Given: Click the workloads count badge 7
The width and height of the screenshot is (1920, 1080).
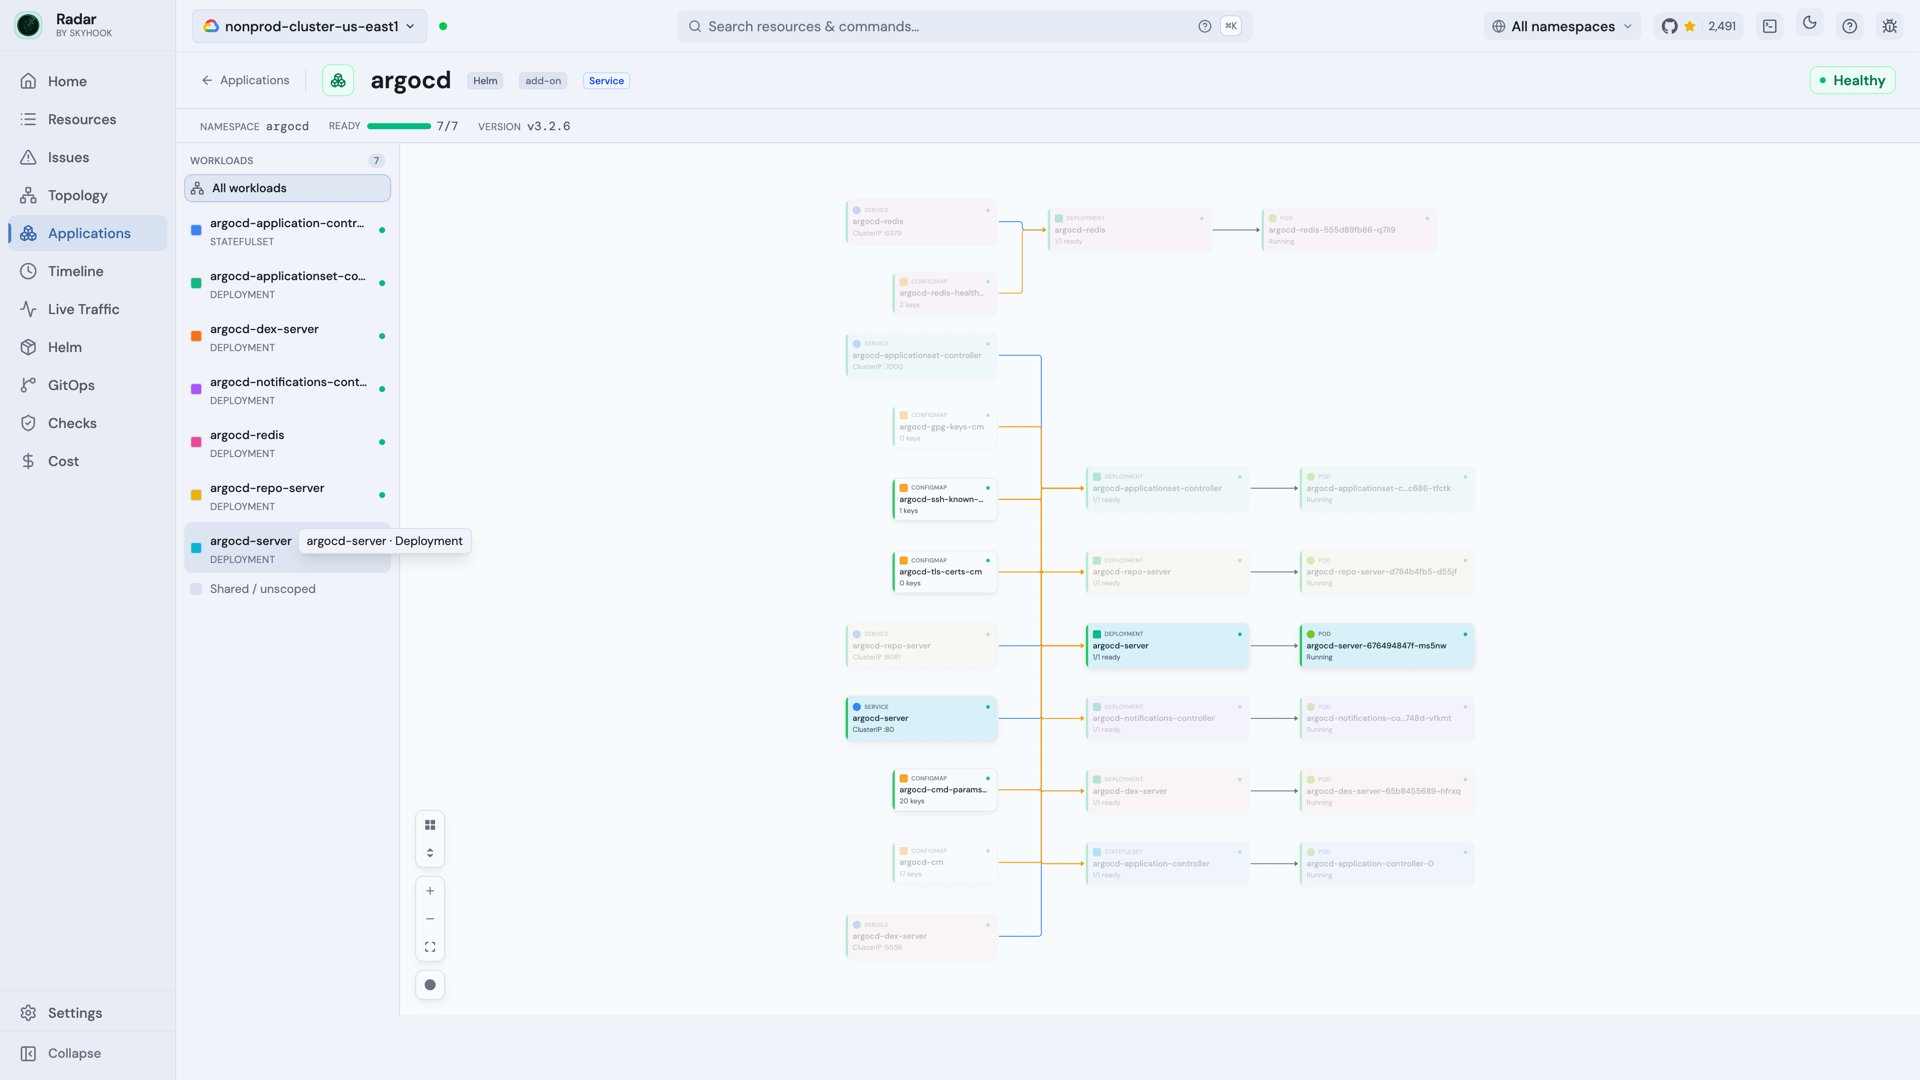Looking at the screenshot, I should coord(376,160).
